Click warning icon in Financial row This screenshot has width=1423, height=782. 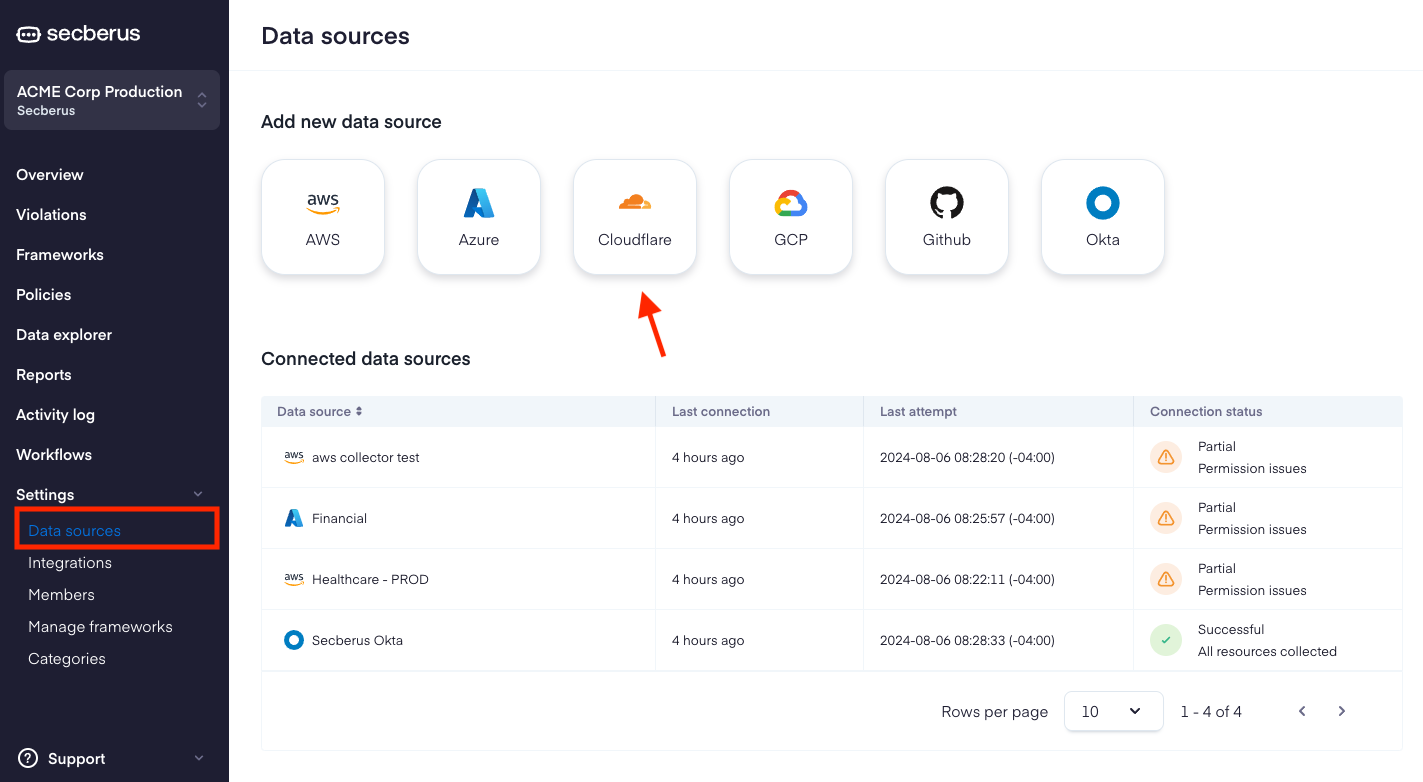pyautogui.click(x=1166, y=518)
